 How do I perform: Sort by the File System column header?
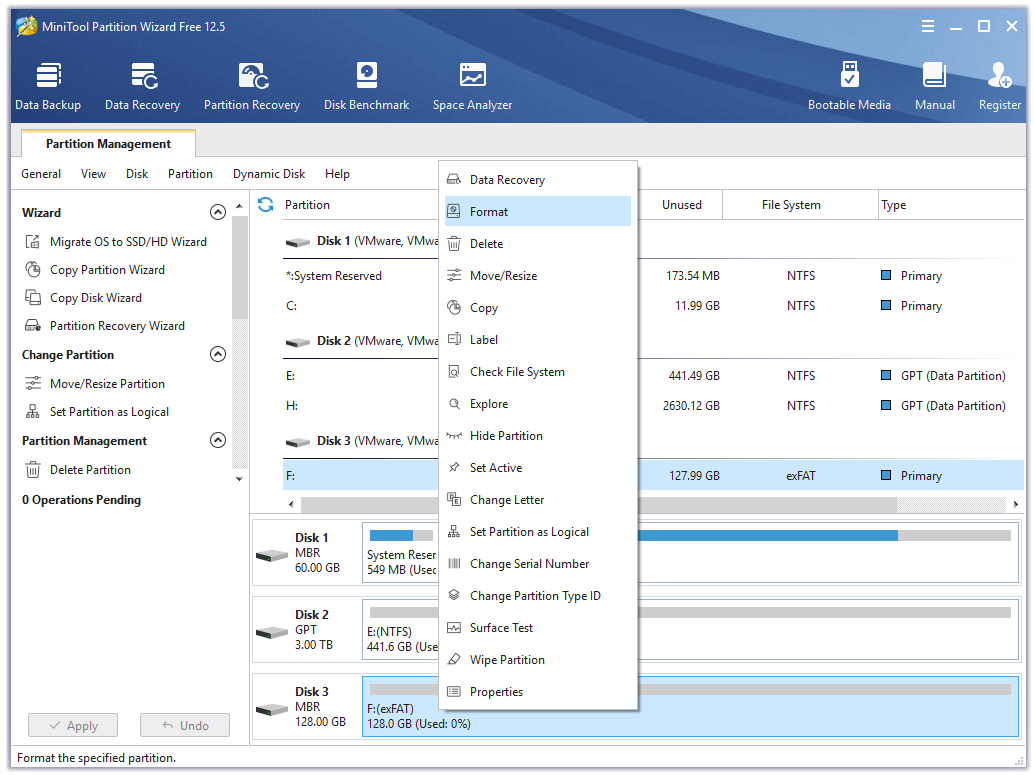(800, 204)
